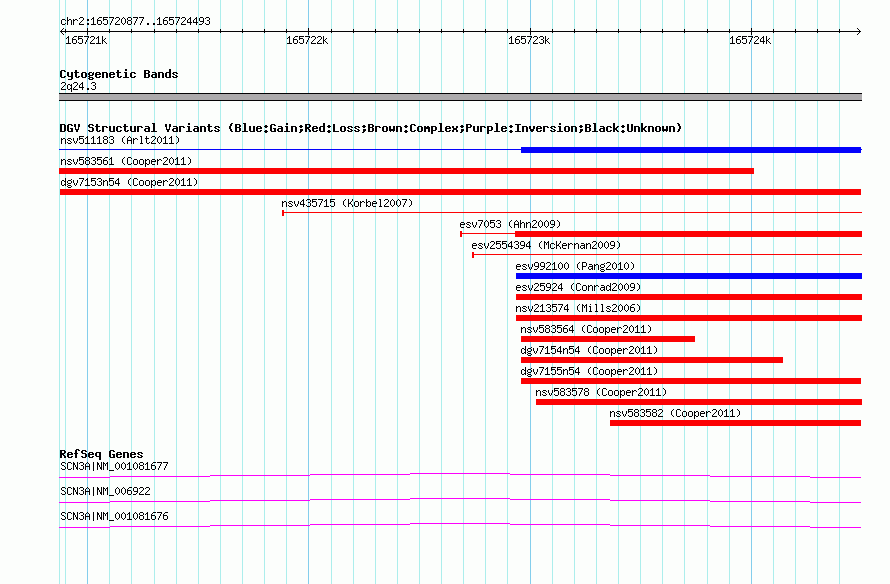Select variant label dgv7154n54 (Cooper2011)

point(589,350)
